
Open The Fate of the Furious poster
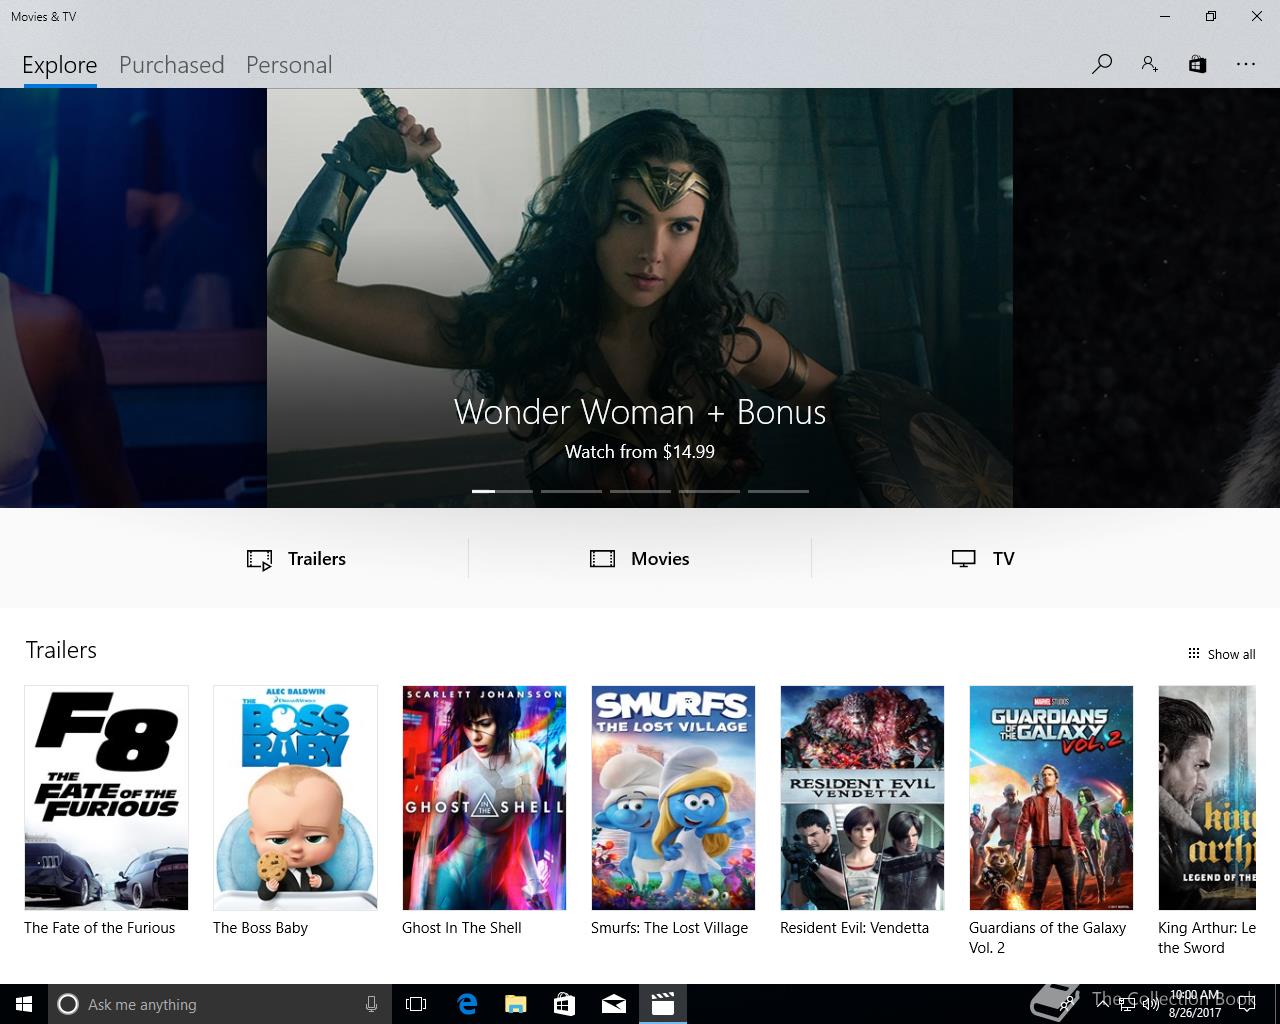coord(106,798)
